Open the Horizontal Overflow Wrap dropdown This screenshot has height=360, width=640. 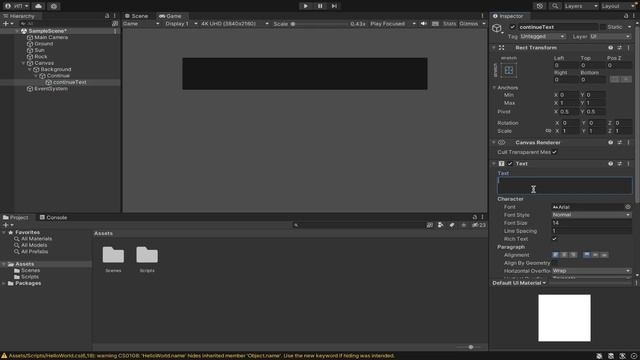591,271
